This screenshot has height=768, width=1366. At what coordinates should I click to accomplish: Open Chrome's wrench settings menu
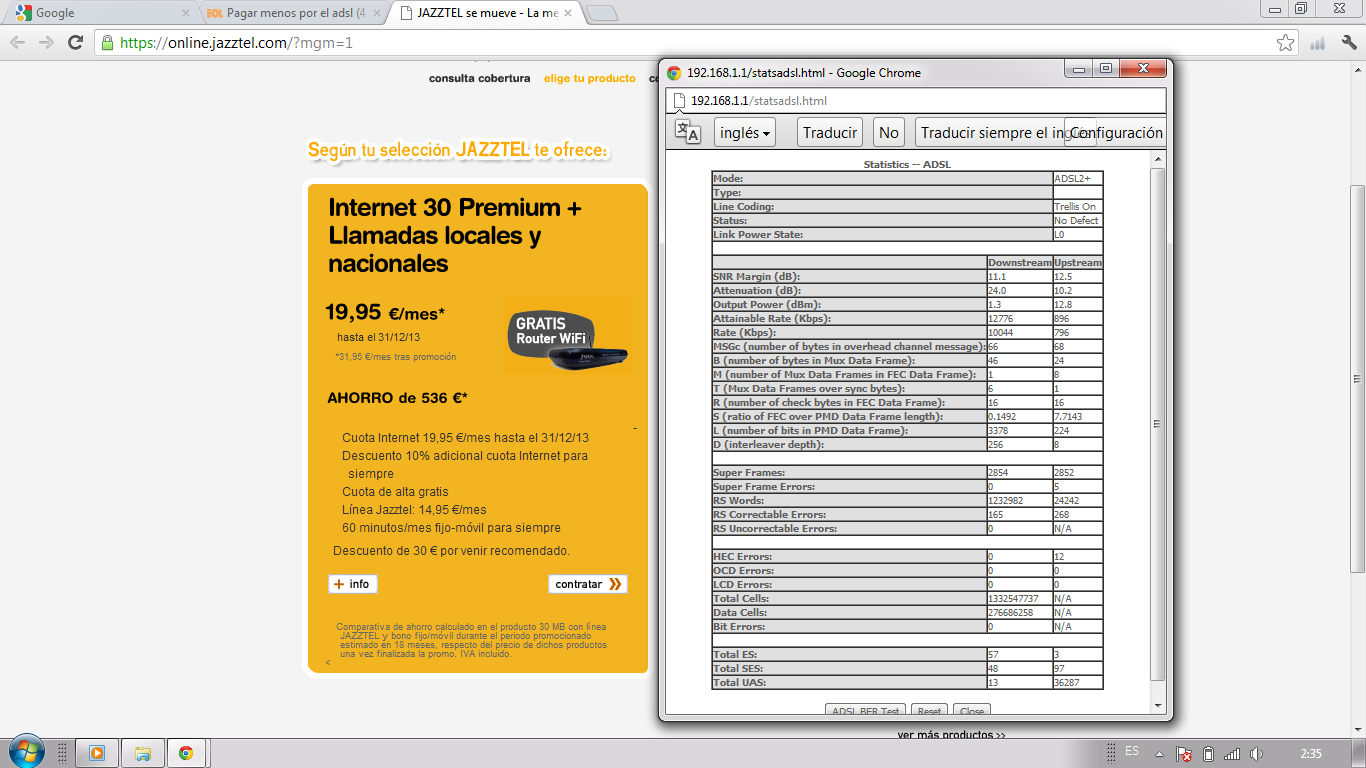(1348, 43)
